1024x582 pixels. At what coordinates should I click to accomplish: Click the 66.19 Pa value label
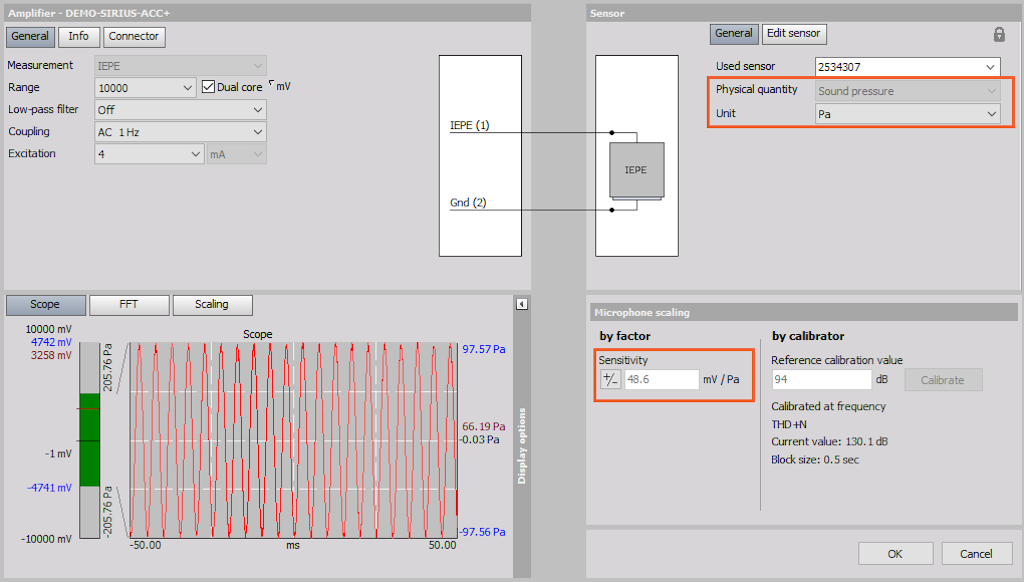484,427
